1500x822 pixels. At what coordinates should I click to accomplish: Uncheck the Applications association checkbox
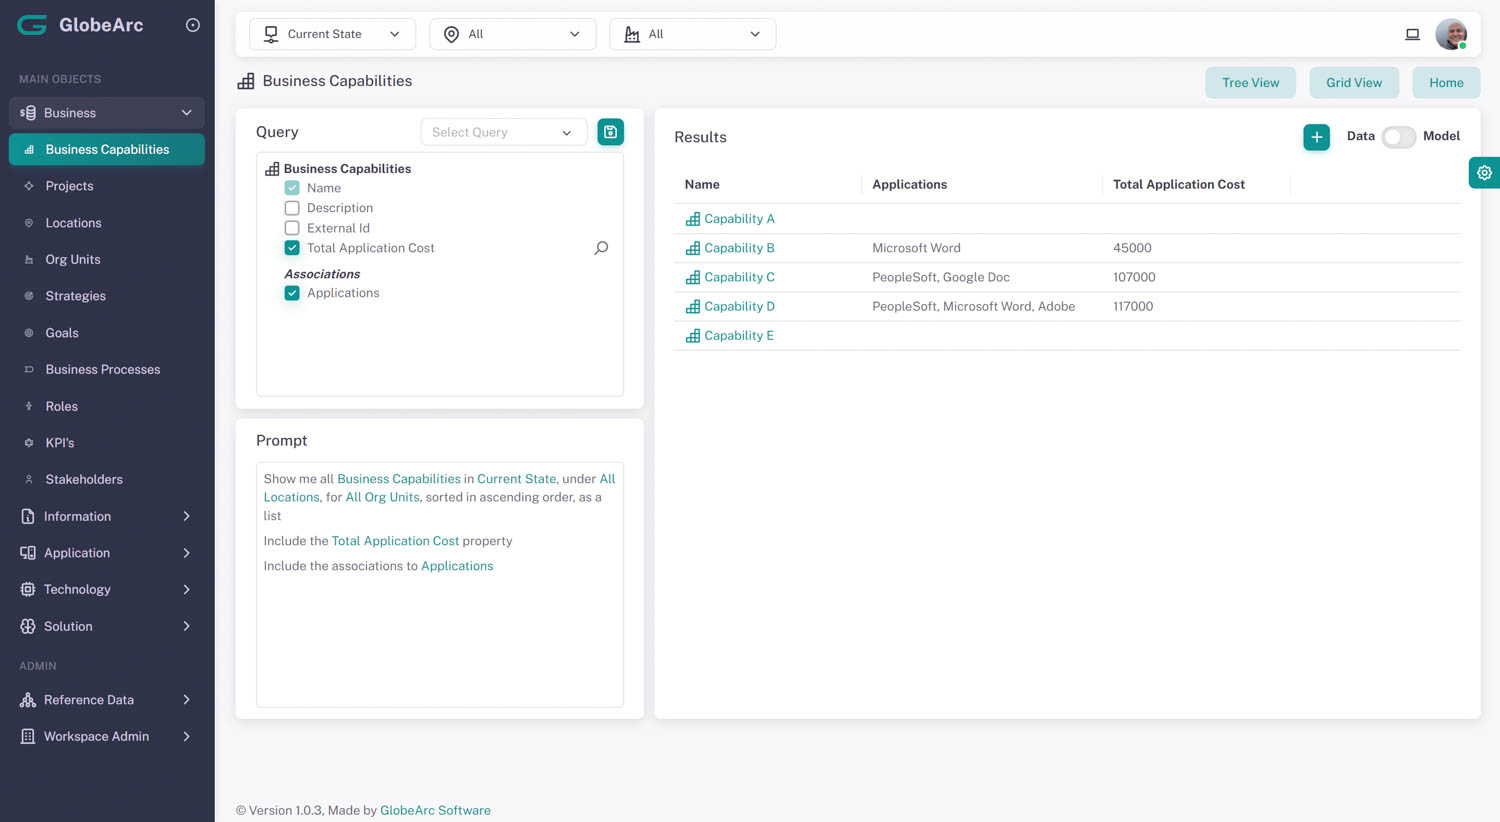pyautogui.click(x=292, y=293)
